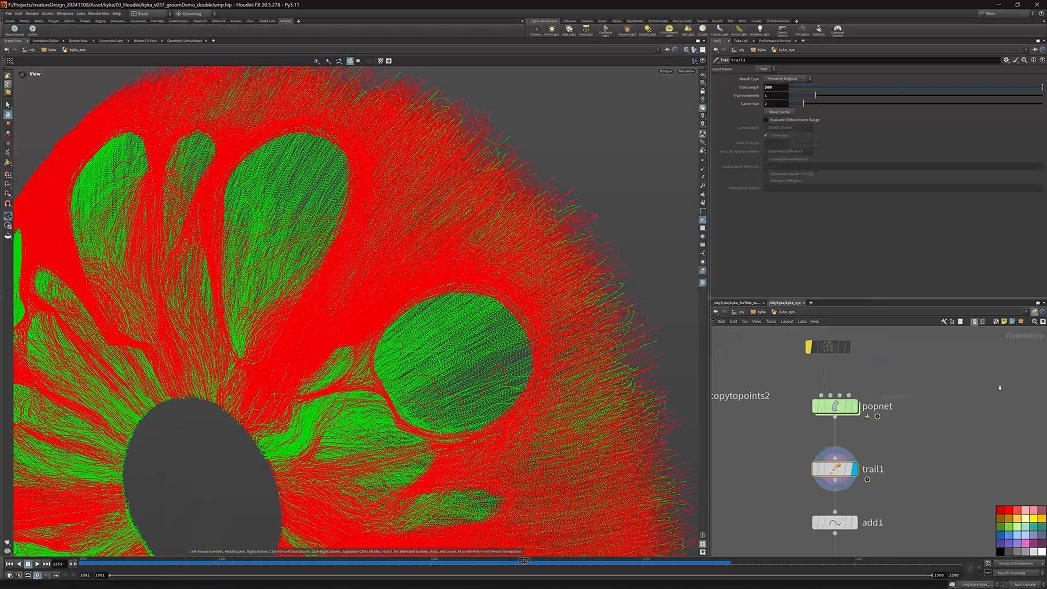Switch to the Geometry Spreadsheet tab
The height and width of the screenshot is (589, 1047).
pos(184,41)
